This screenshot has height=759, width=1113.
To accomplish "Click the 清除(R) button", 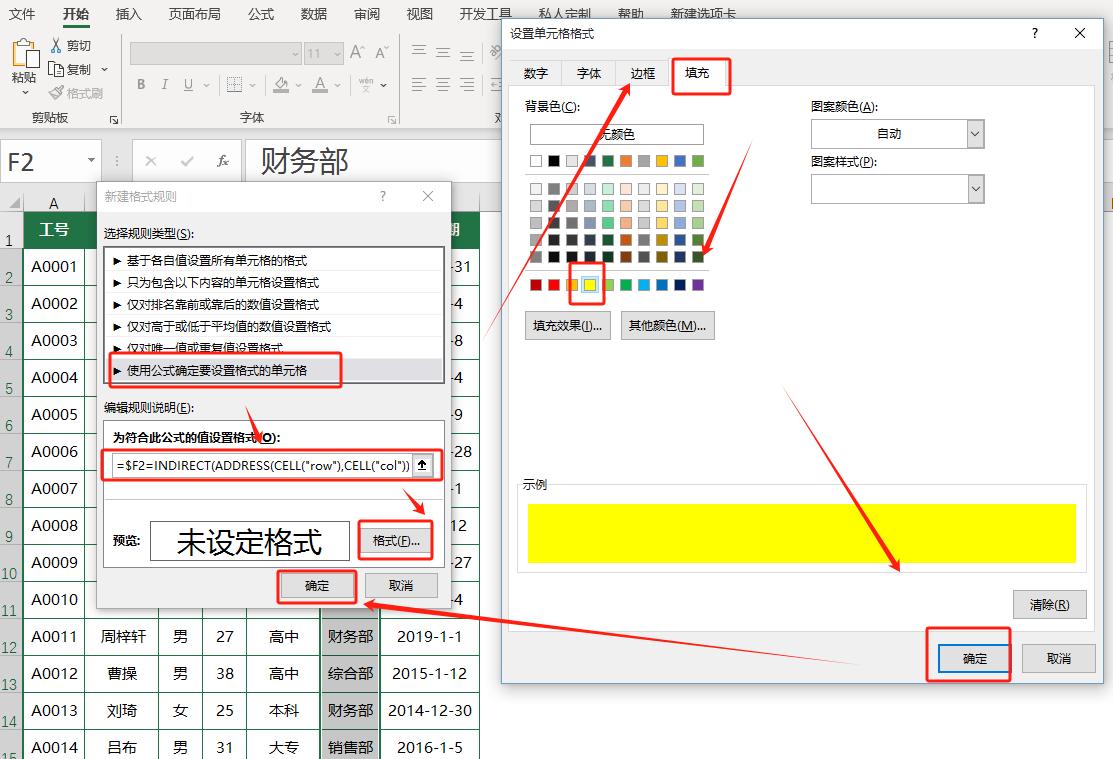I will pyautogui.click(x=1049, y=605).
